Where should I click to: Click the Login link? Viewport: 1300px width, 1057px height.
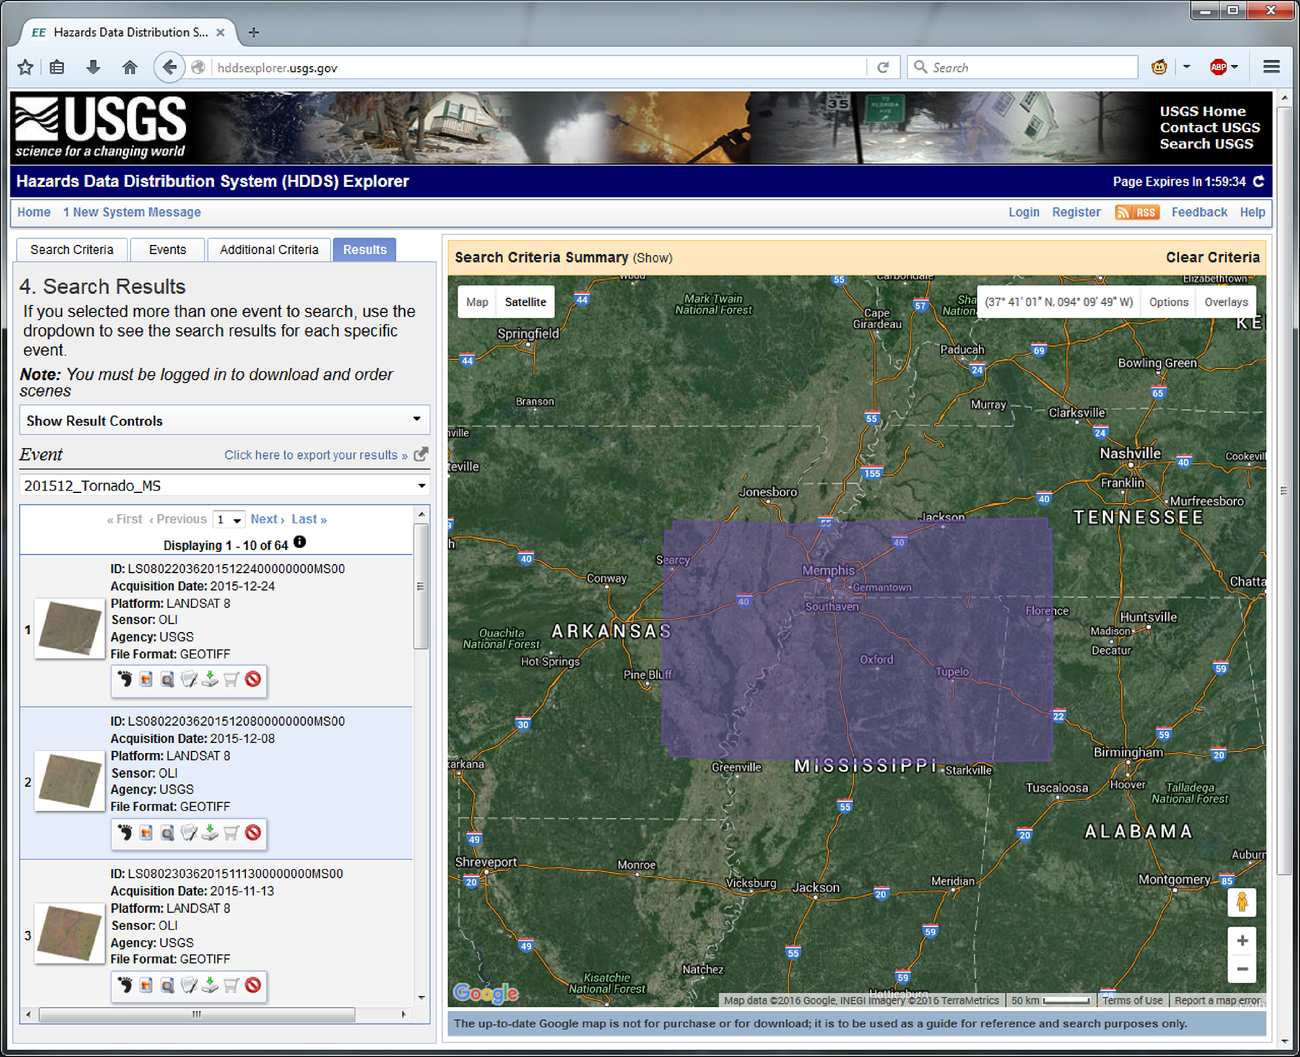(x=1024, y=212)
